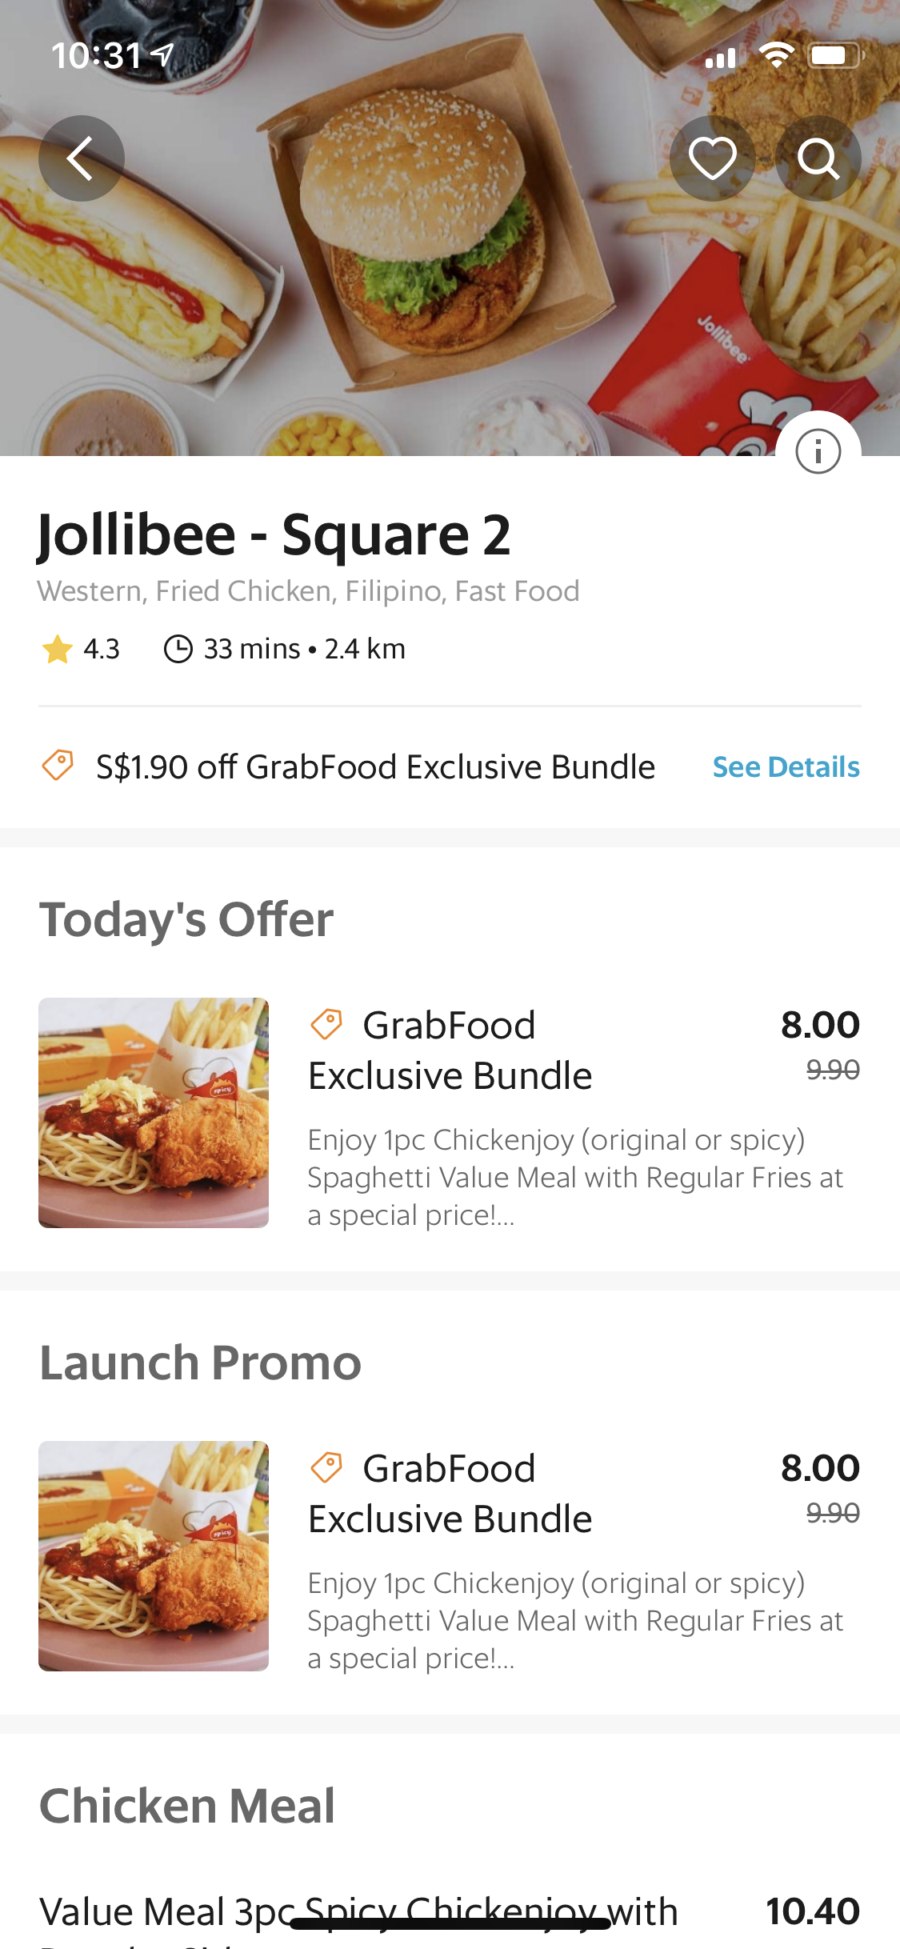The image size is (900, 1949).
Task: Click the See Details link
Action: coord(785,767)
